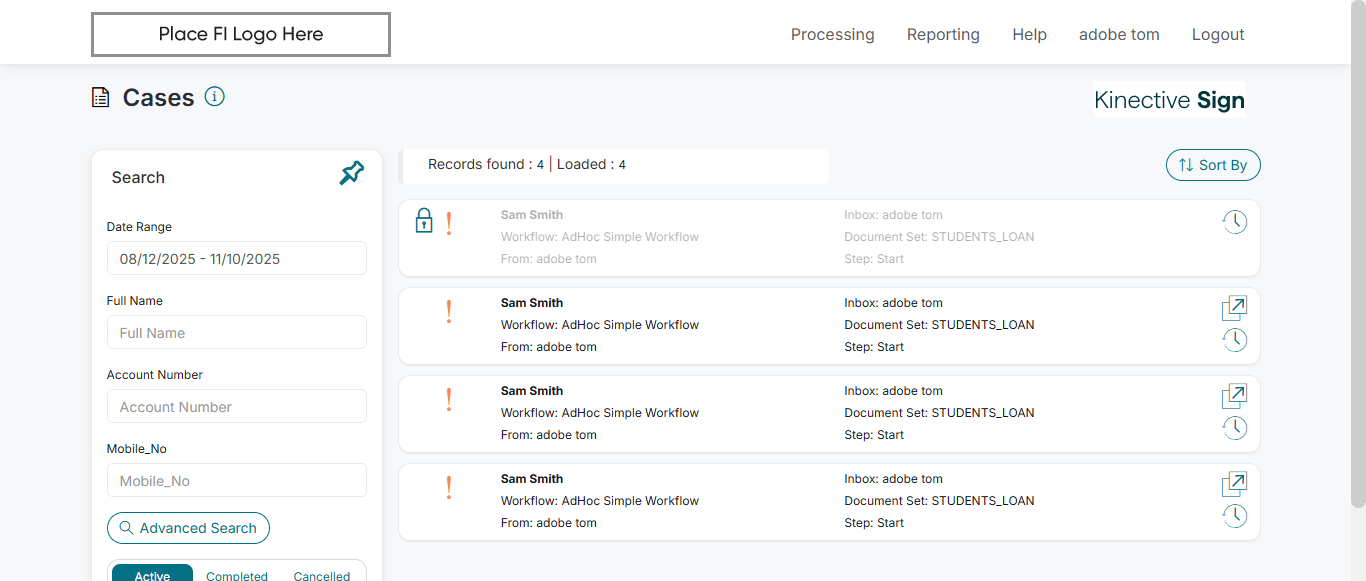Switch to the Completed tab
Viewport: 1366px width, 581px height.
pyautogui.click(x=237, y=575)
